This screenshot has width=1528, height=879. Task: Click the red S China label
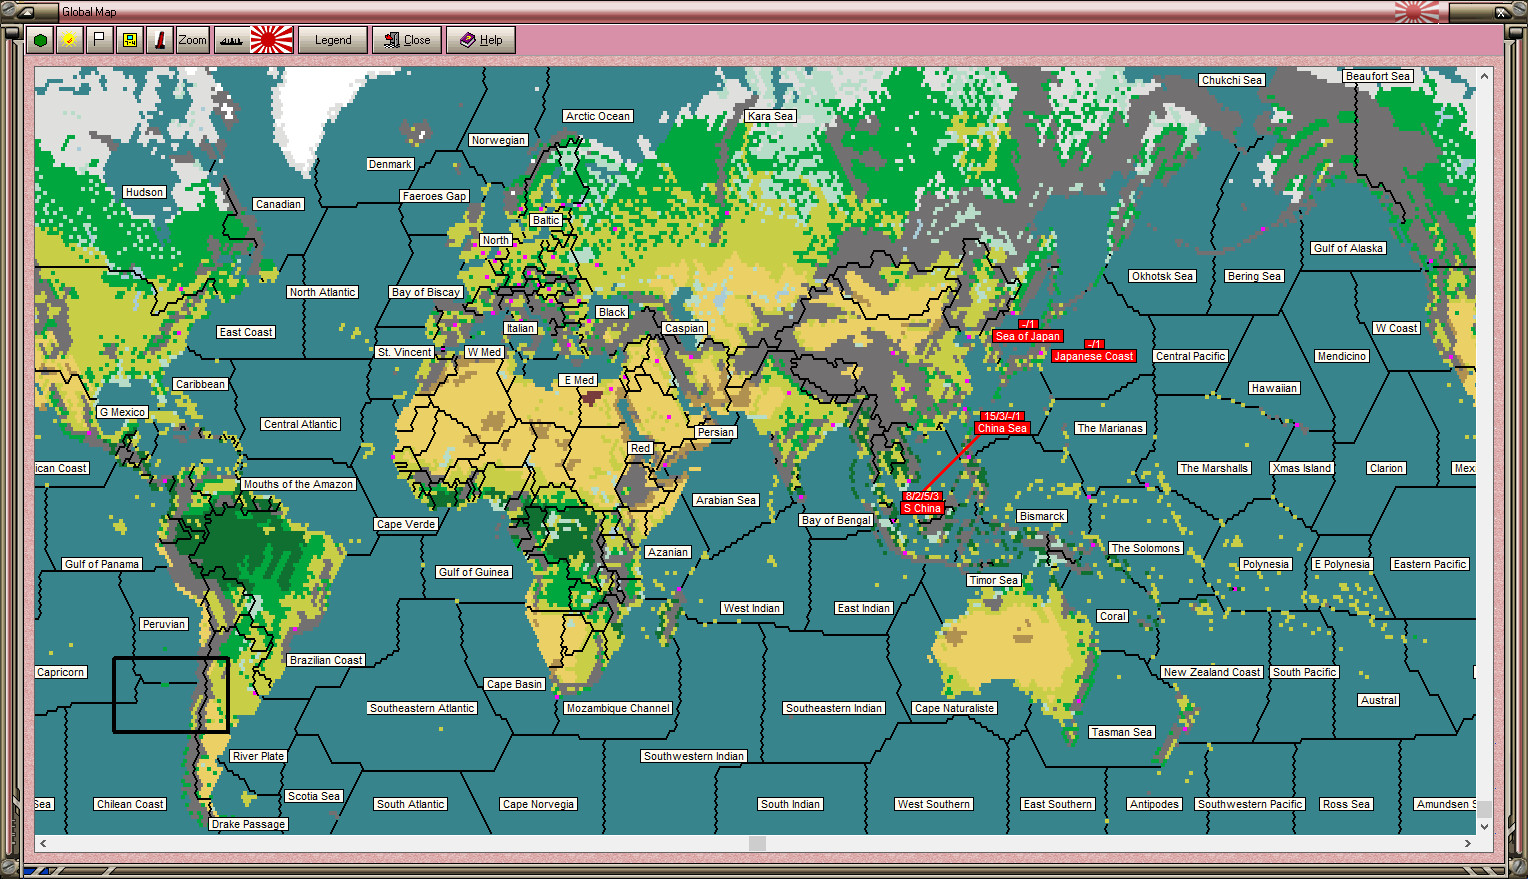[x=922, y=508]
